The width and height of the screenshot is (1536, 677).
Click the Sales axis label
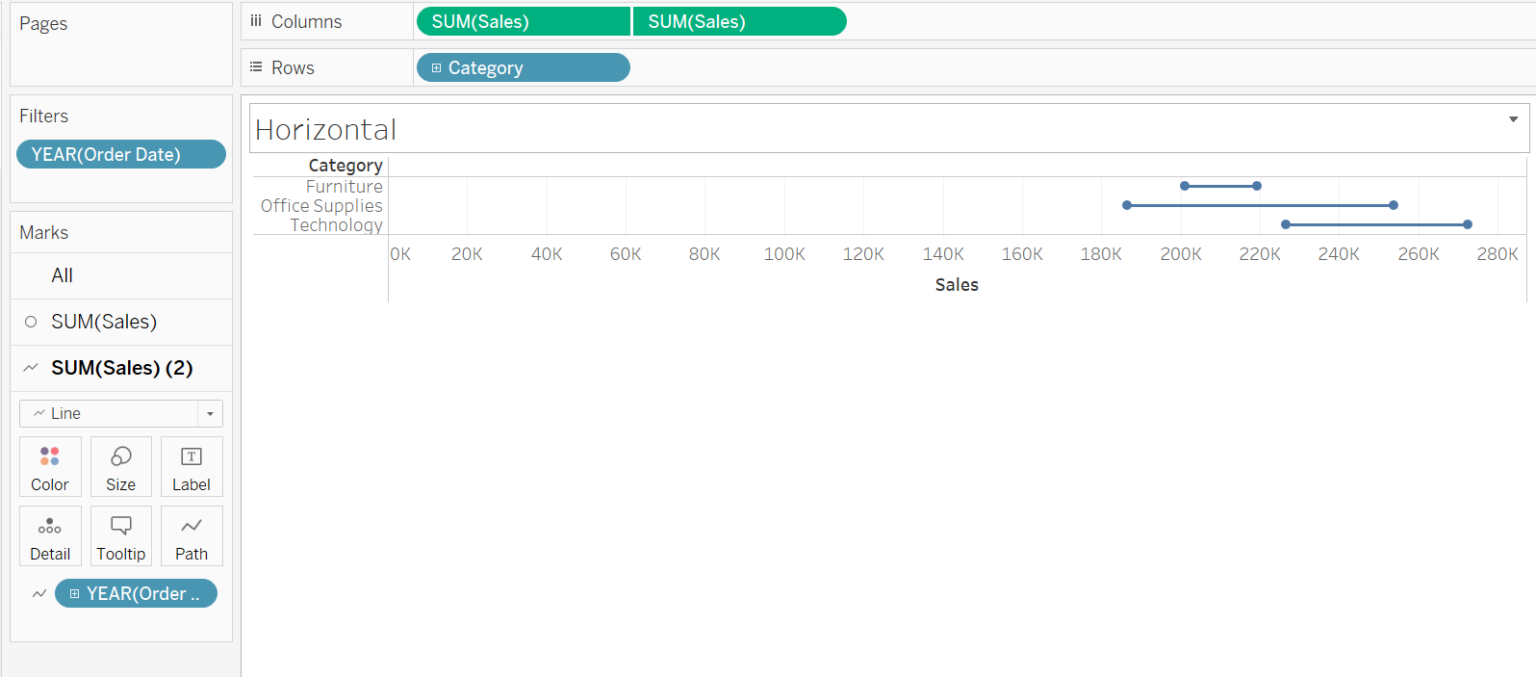click(956, 284)
